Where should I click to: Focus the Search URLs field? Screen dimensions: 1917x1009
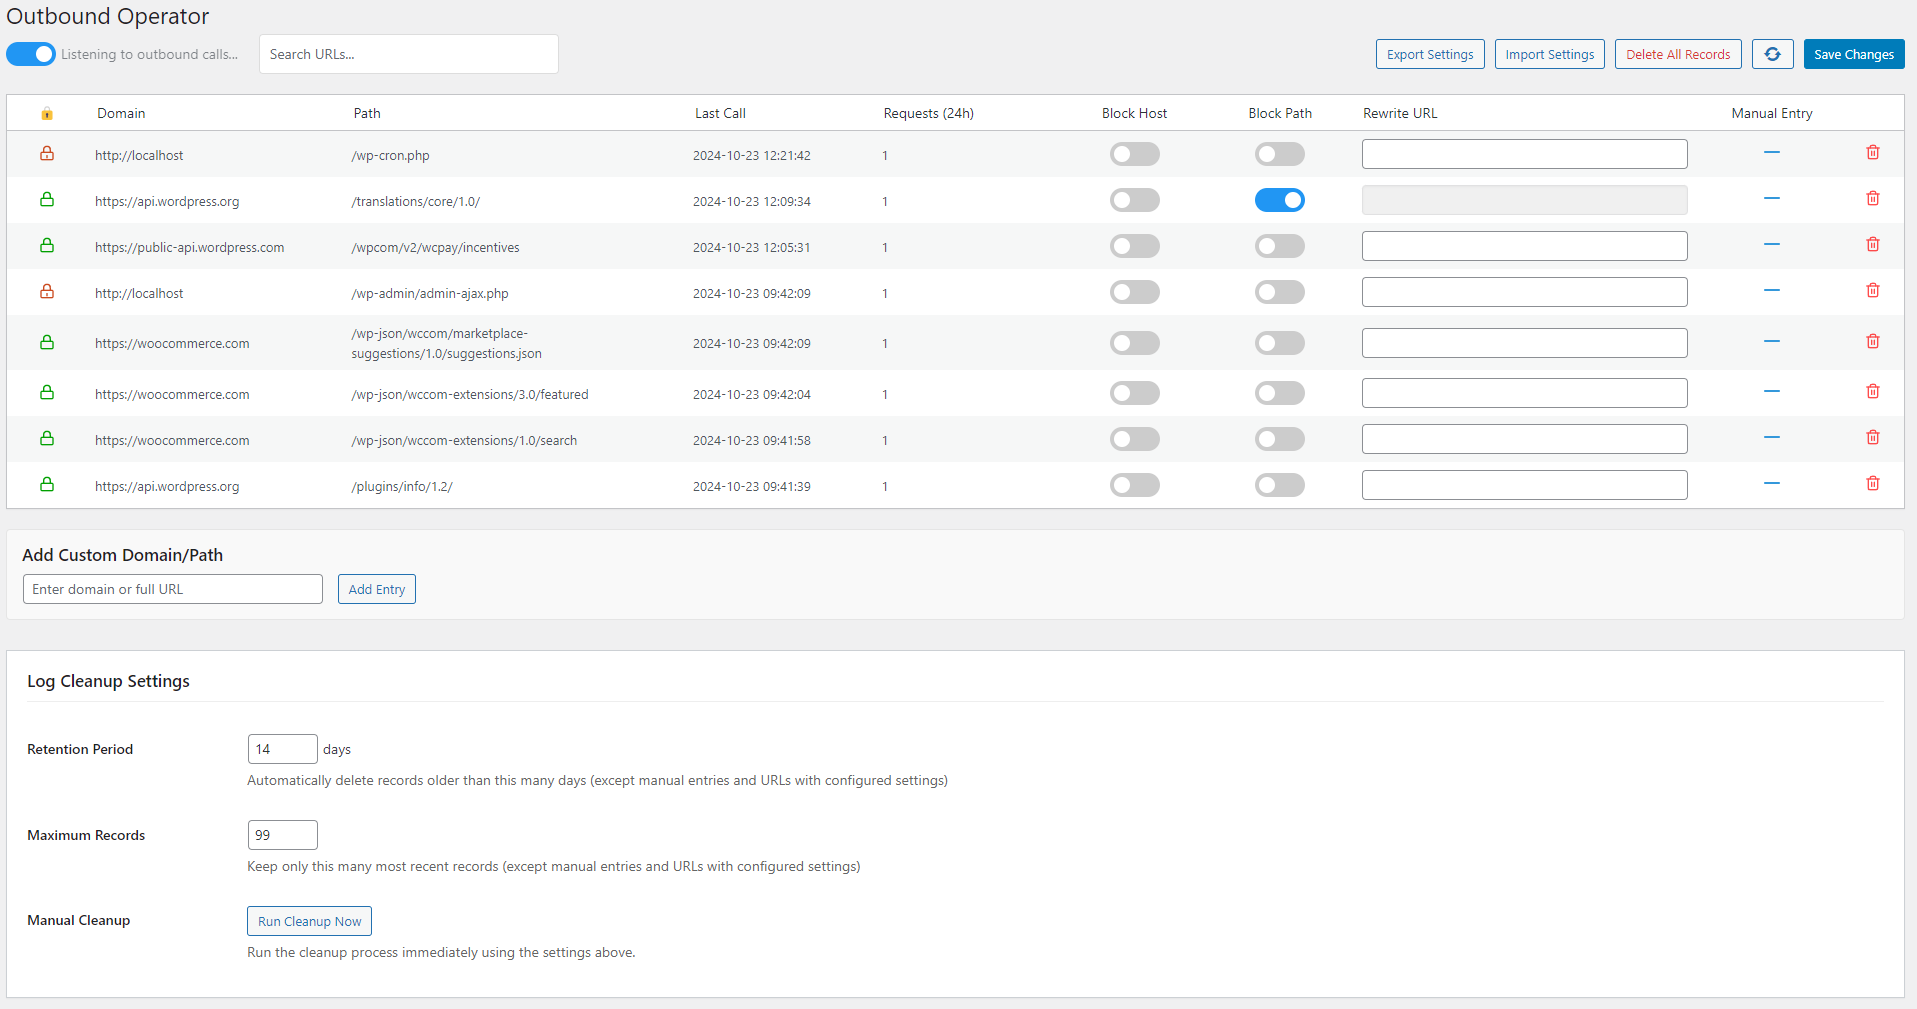[409, 54]
